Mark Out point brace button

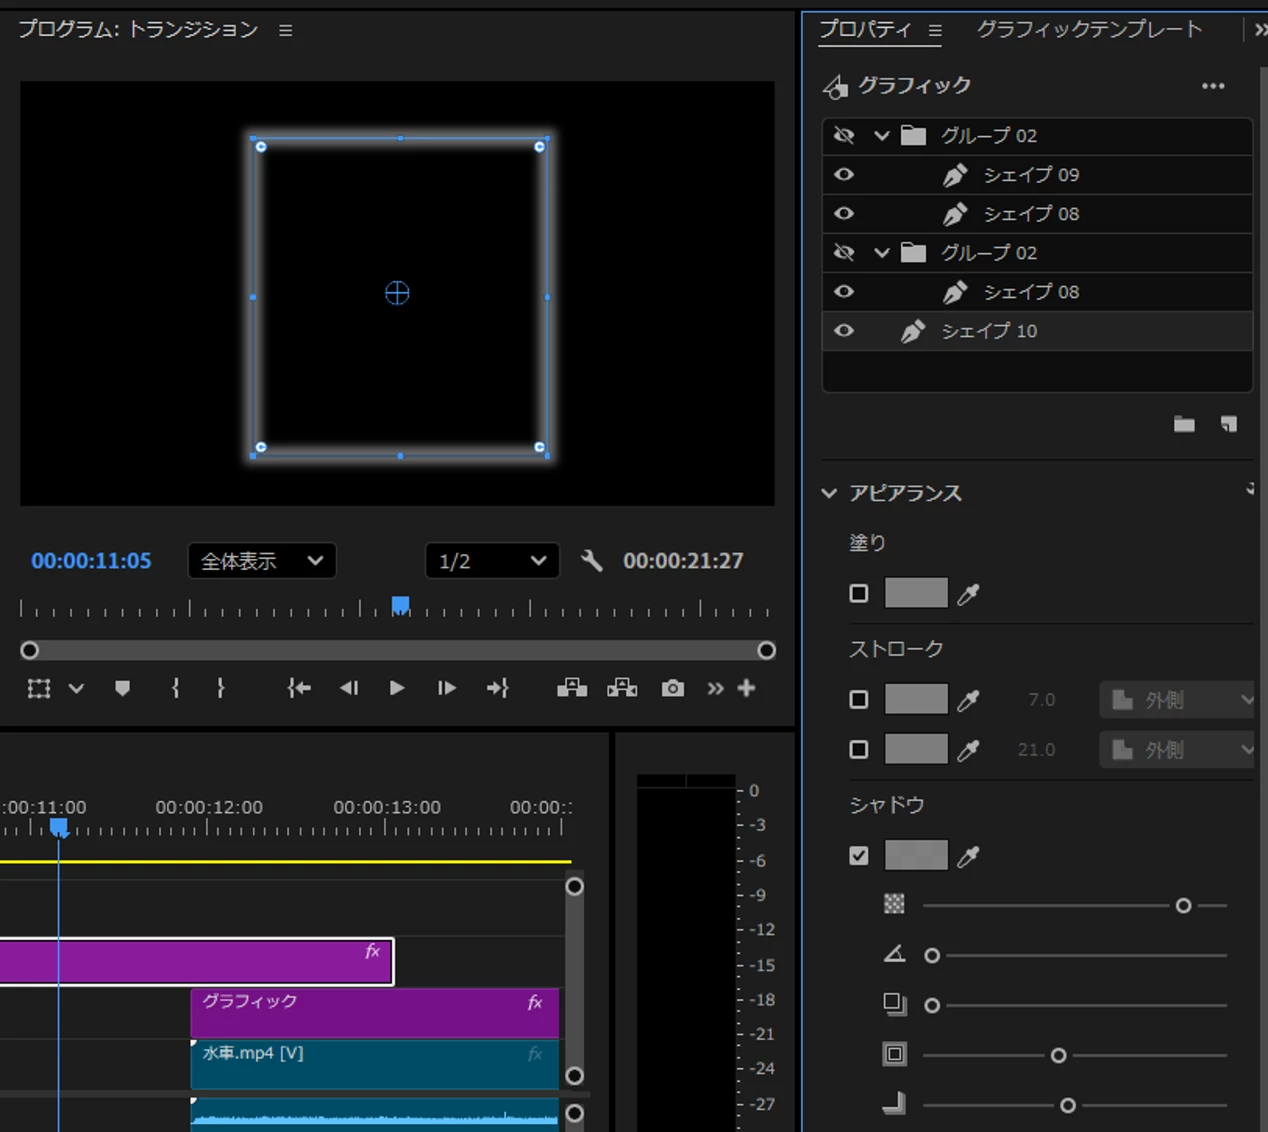(220, 688)
